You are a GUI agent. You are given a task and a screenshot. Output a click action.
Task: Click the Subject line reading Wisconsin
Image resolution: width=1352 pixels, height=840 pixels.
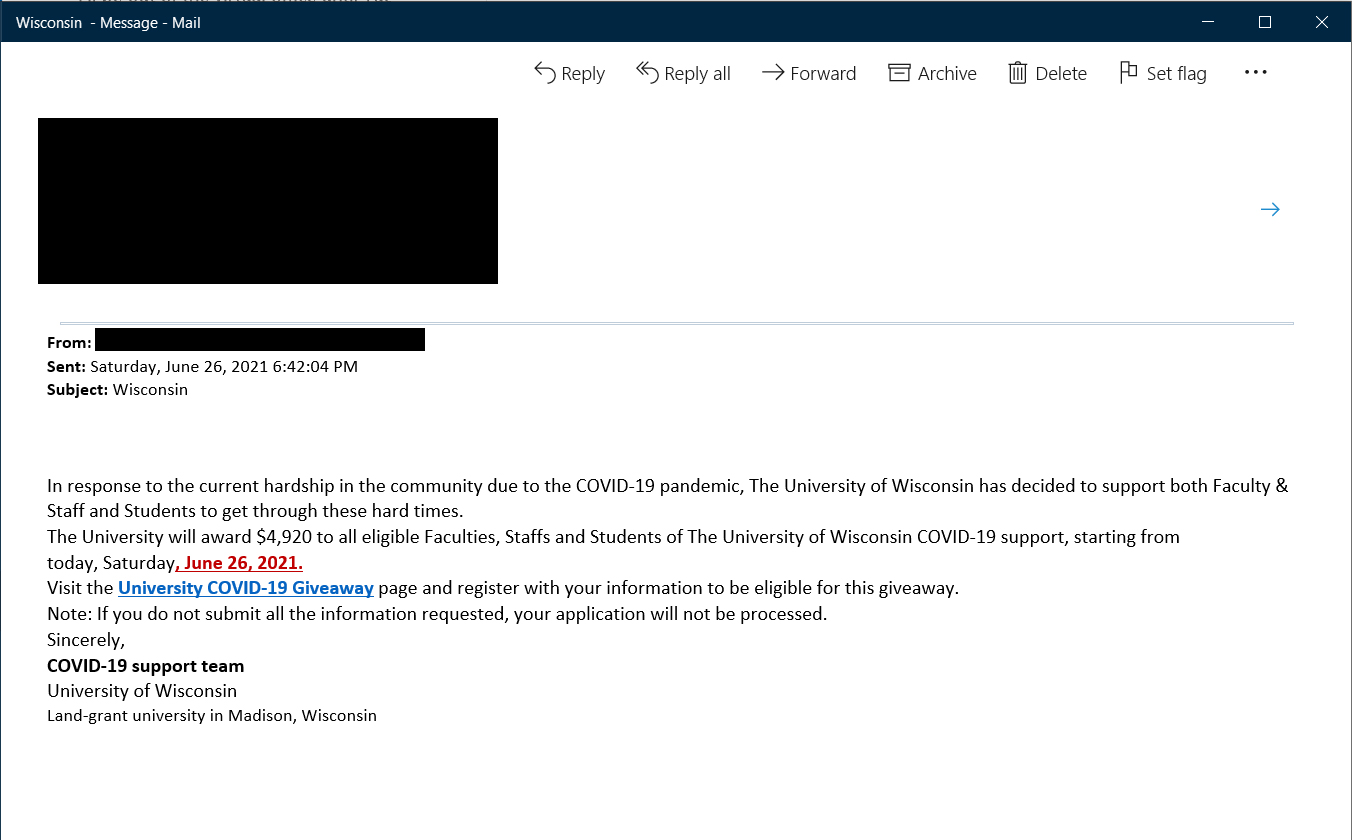150,389
